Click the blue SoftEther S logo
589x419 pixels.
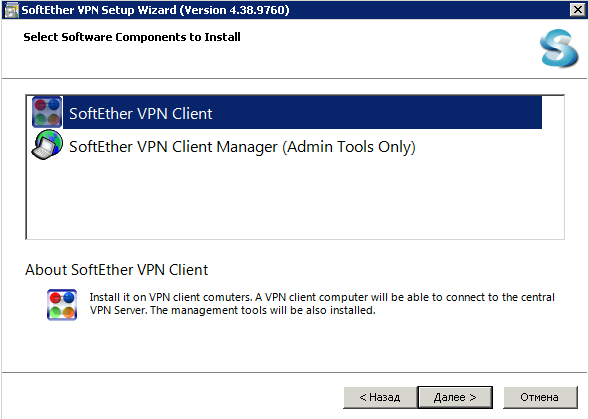point(559,48)
